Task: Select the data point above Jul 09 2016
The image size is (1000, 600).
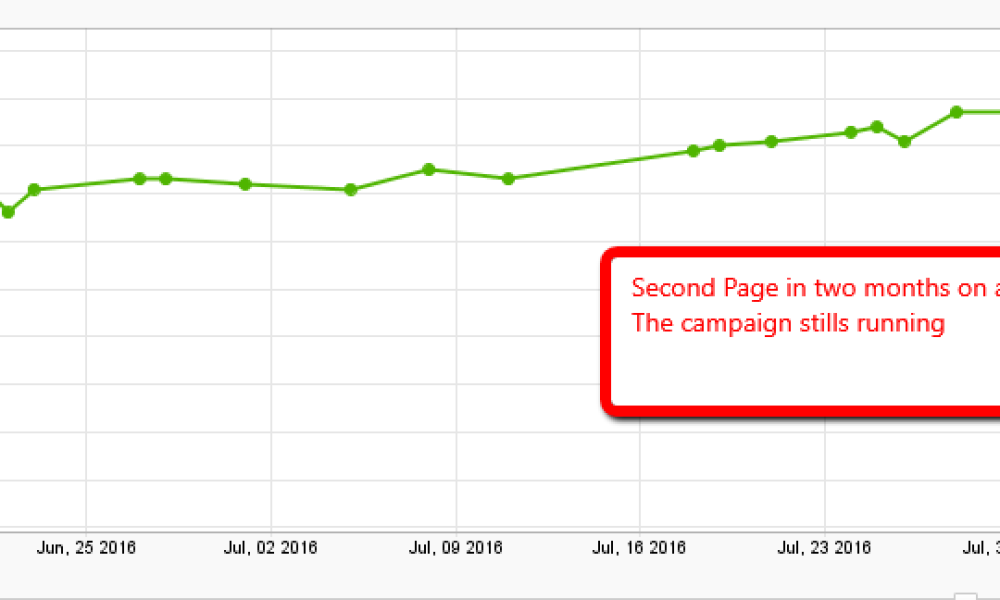Action: coord(428,169)
